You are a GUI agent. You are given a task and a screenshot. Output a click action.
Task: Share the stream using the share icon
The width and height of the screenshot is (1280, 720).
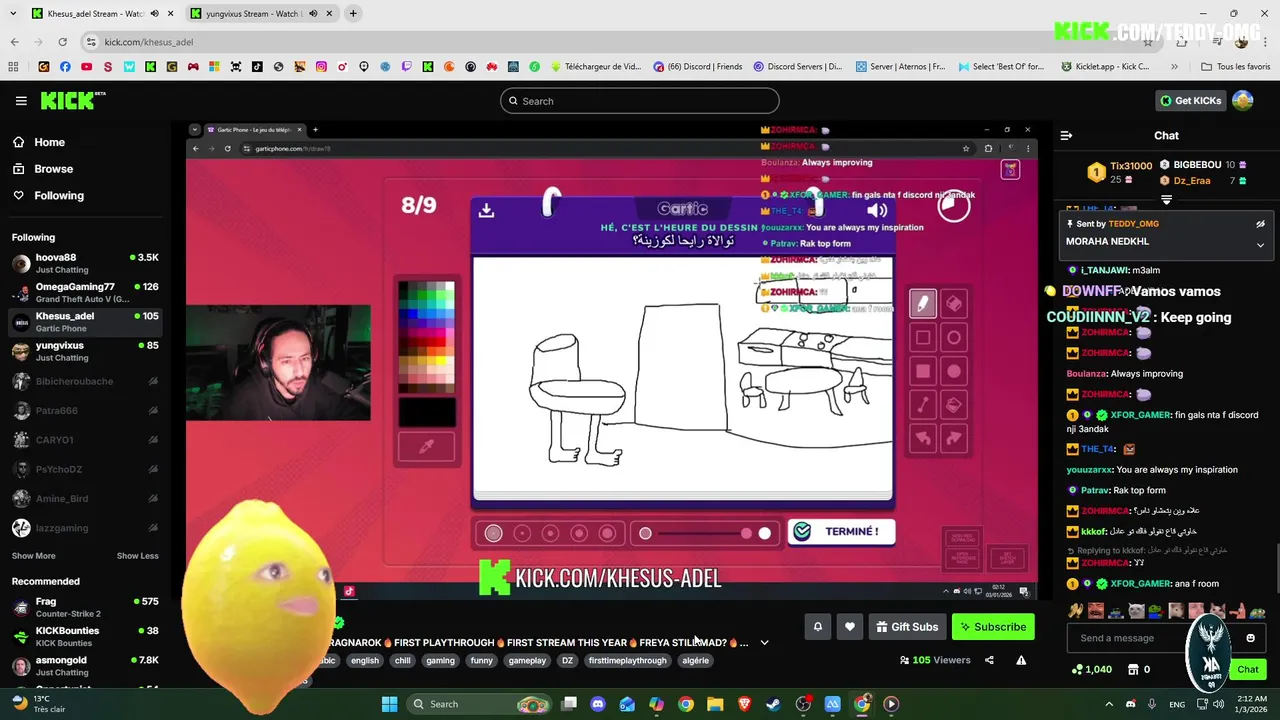click(989, 660)
